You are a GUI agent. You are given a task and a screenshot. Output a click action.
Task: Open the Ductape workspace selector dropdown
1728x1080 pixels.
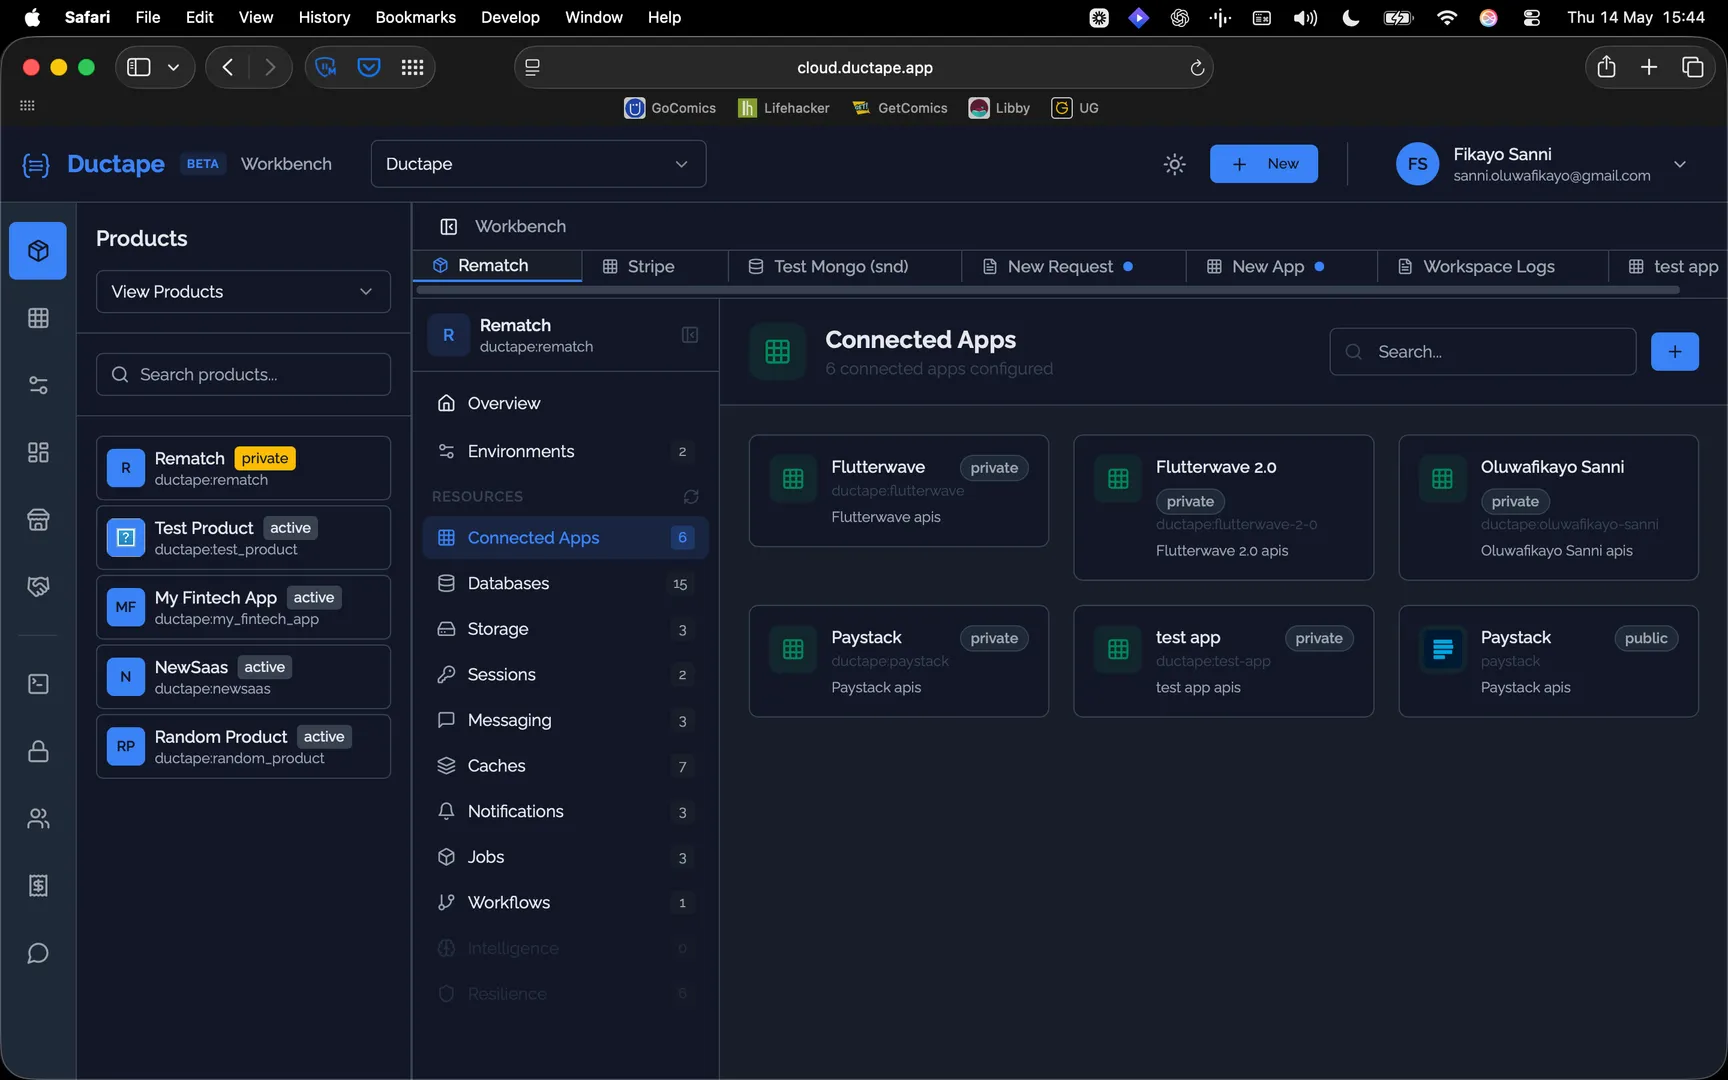[x=538, y=164]
